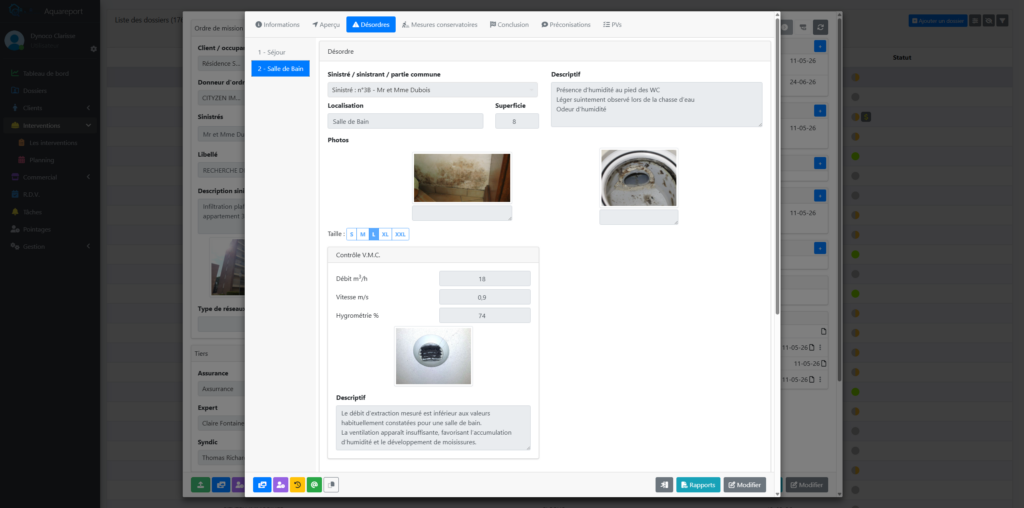Click the dollar badge in the Statut column
The image size is (1024, 508).
(x=866, y=117)
